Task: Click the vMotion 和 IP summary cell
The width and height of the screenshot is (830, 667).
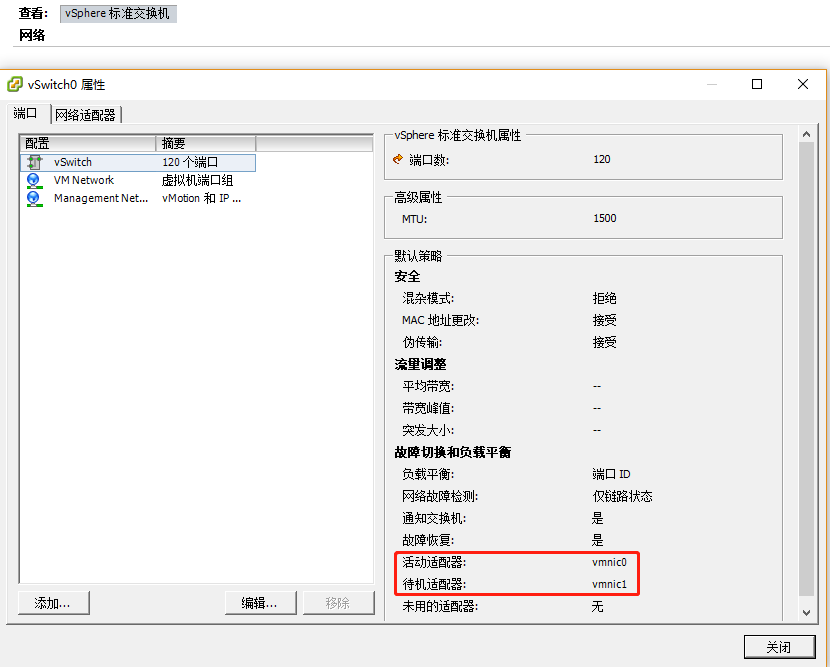Action: click(201, 199)
